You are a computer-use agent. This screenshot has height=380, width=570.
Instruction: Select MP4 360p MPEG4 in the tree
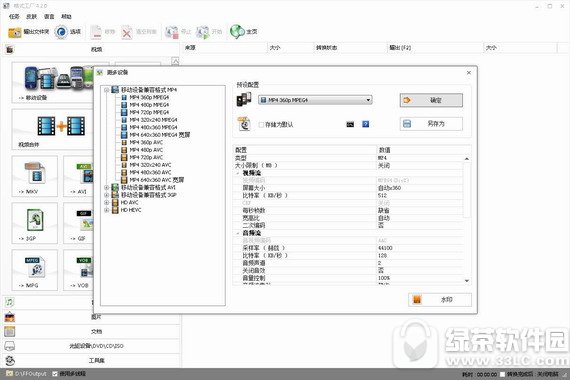coord(149,97)
